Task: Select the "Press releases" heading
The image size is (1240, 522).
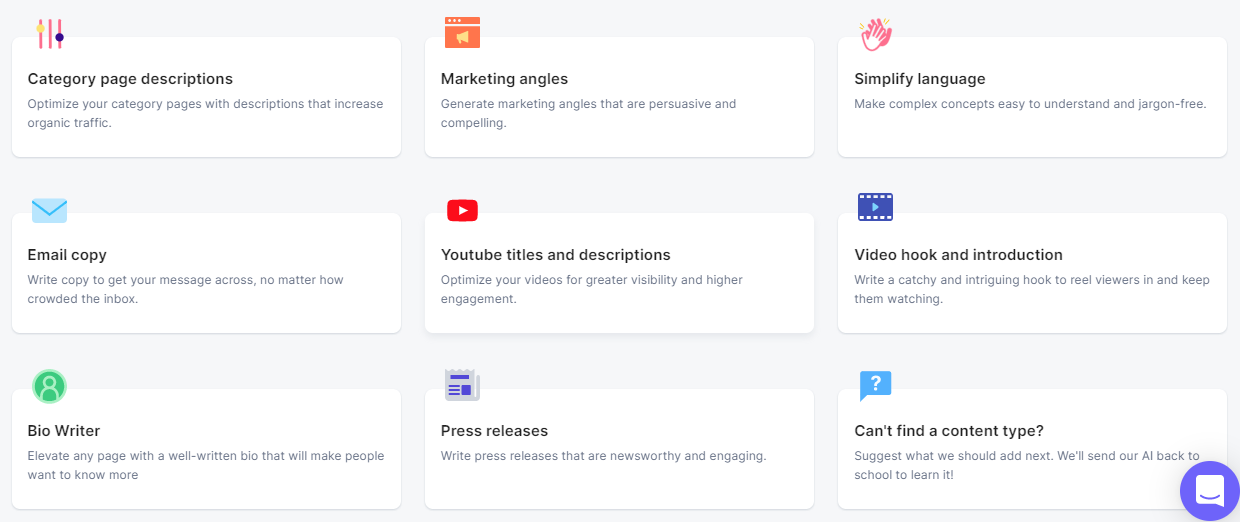Action: 494,431
